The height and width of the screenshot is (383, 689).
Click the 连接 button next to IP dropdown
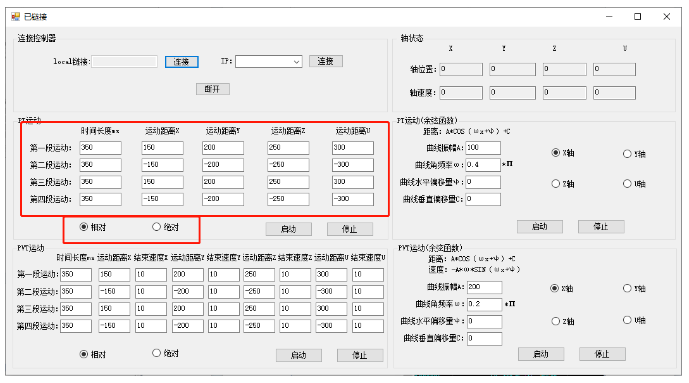coord(326,61)
